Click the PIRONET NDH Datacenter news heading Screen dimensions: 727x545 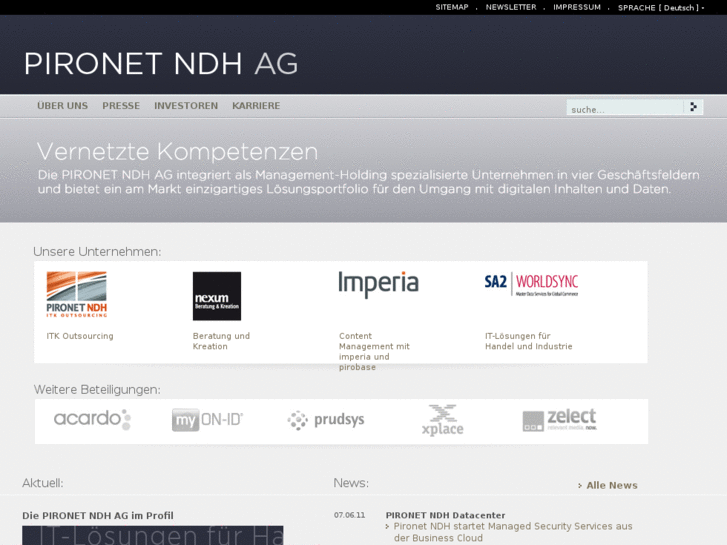[445, 515]
